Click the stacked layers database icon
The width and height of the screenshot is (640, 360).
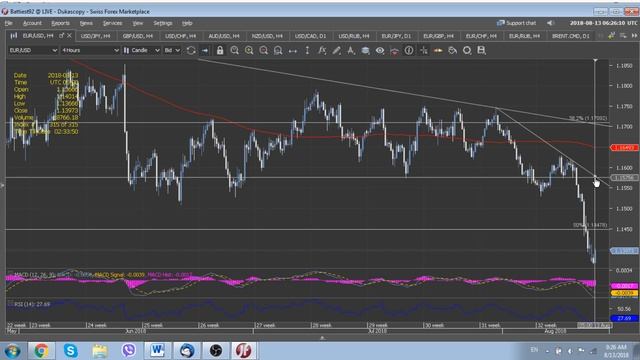(x=365, y=51)
